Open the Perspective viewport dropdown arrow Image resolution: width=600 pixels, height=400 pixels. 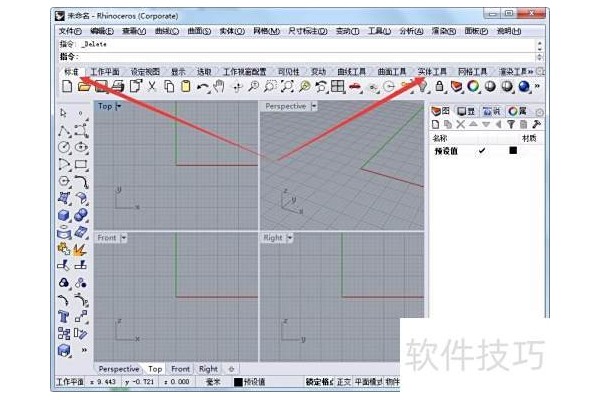[314, 106]
